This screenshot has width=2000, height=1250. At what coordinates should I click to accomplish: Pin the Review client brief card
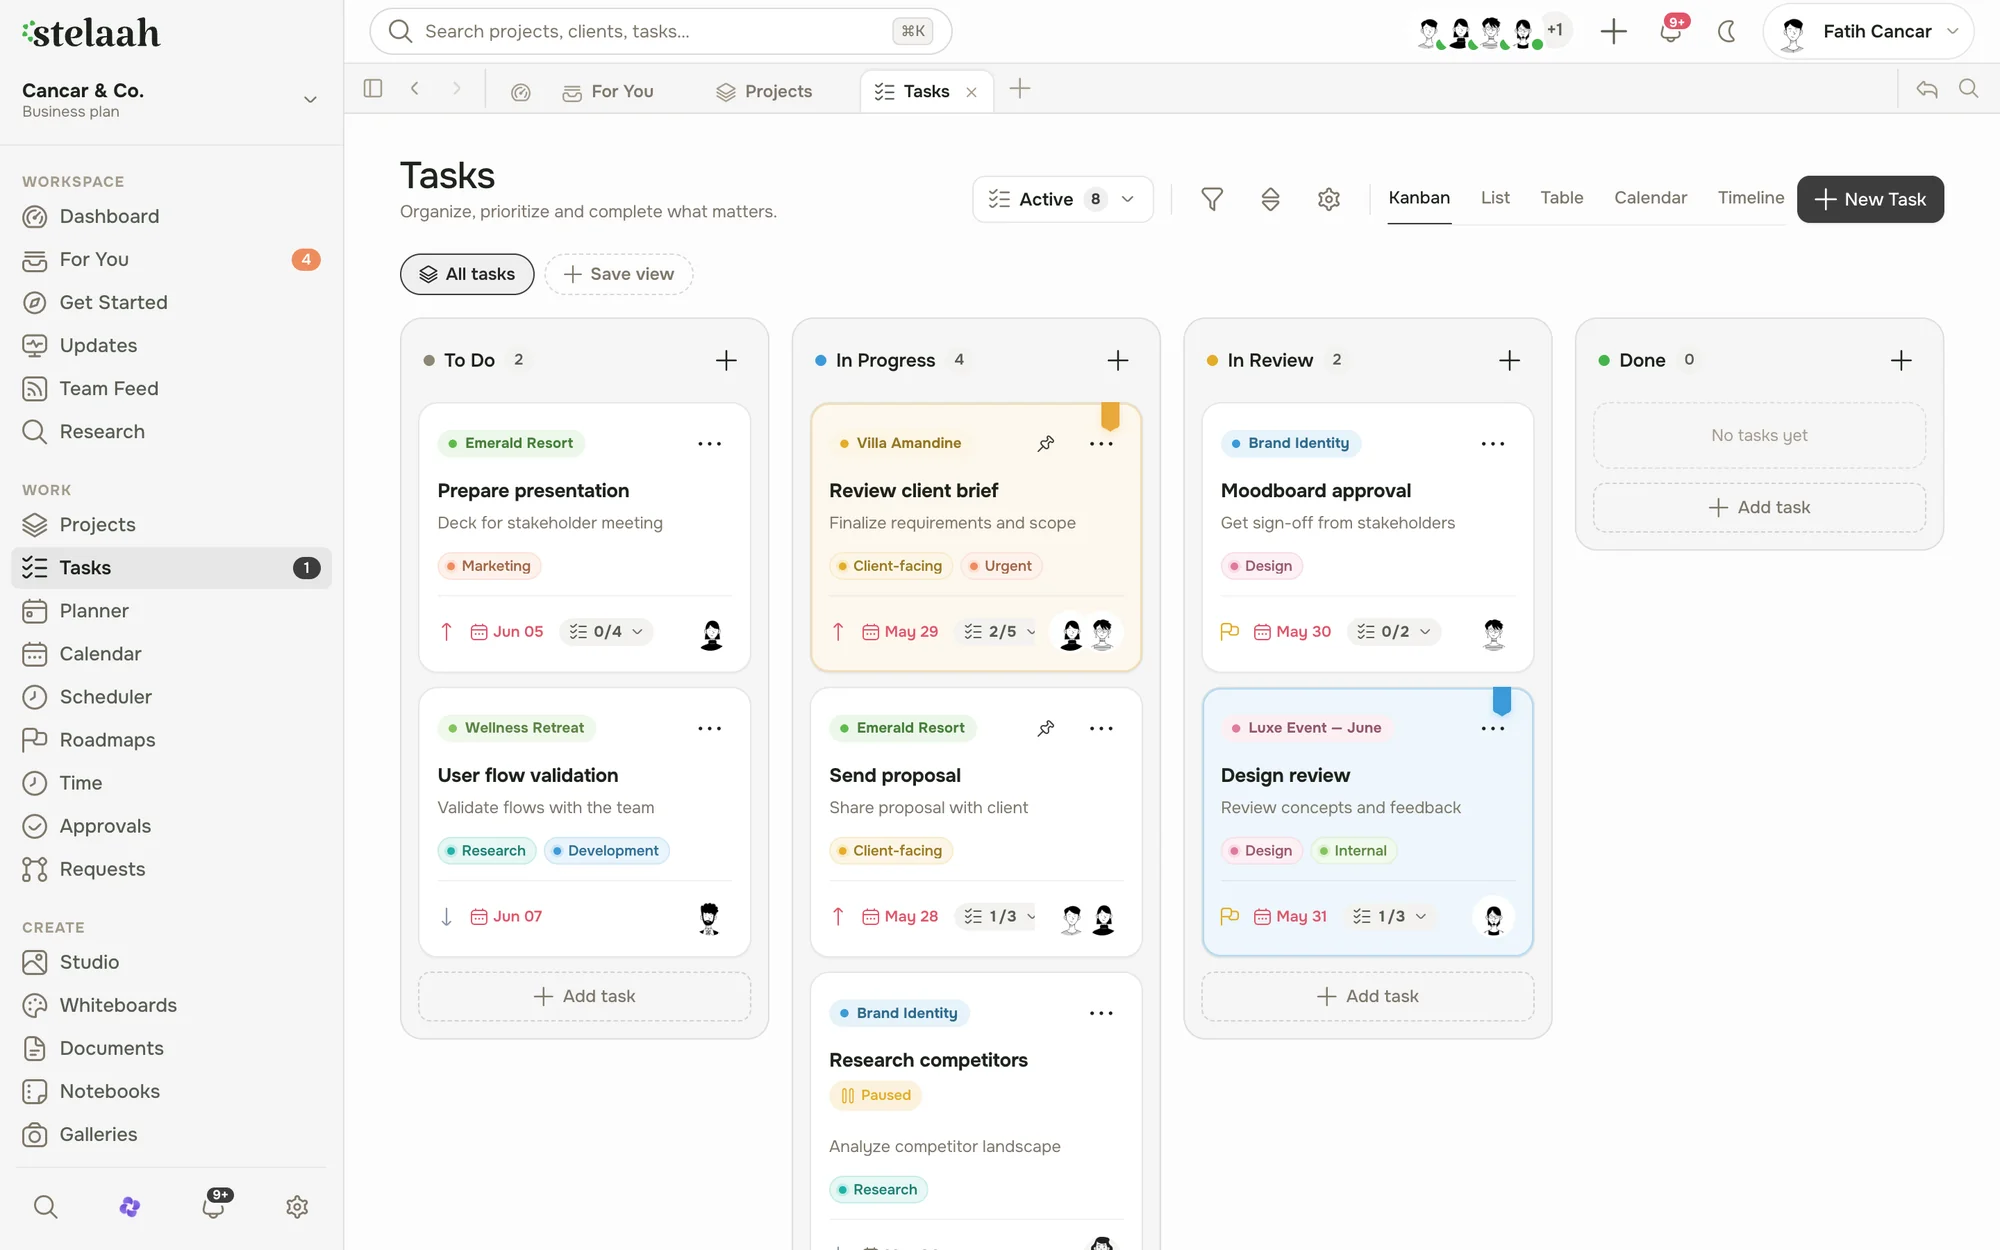1046,443
